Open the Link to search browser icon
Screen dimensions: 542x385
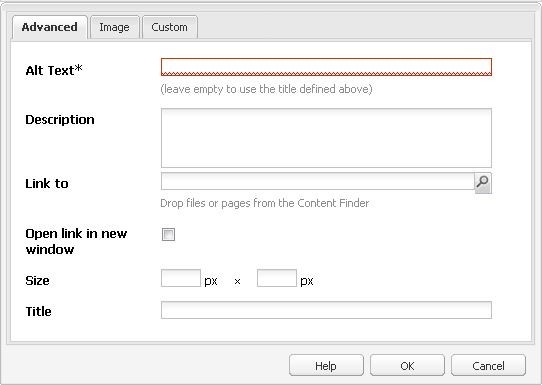pyautogui.click(x=483, y=183)
